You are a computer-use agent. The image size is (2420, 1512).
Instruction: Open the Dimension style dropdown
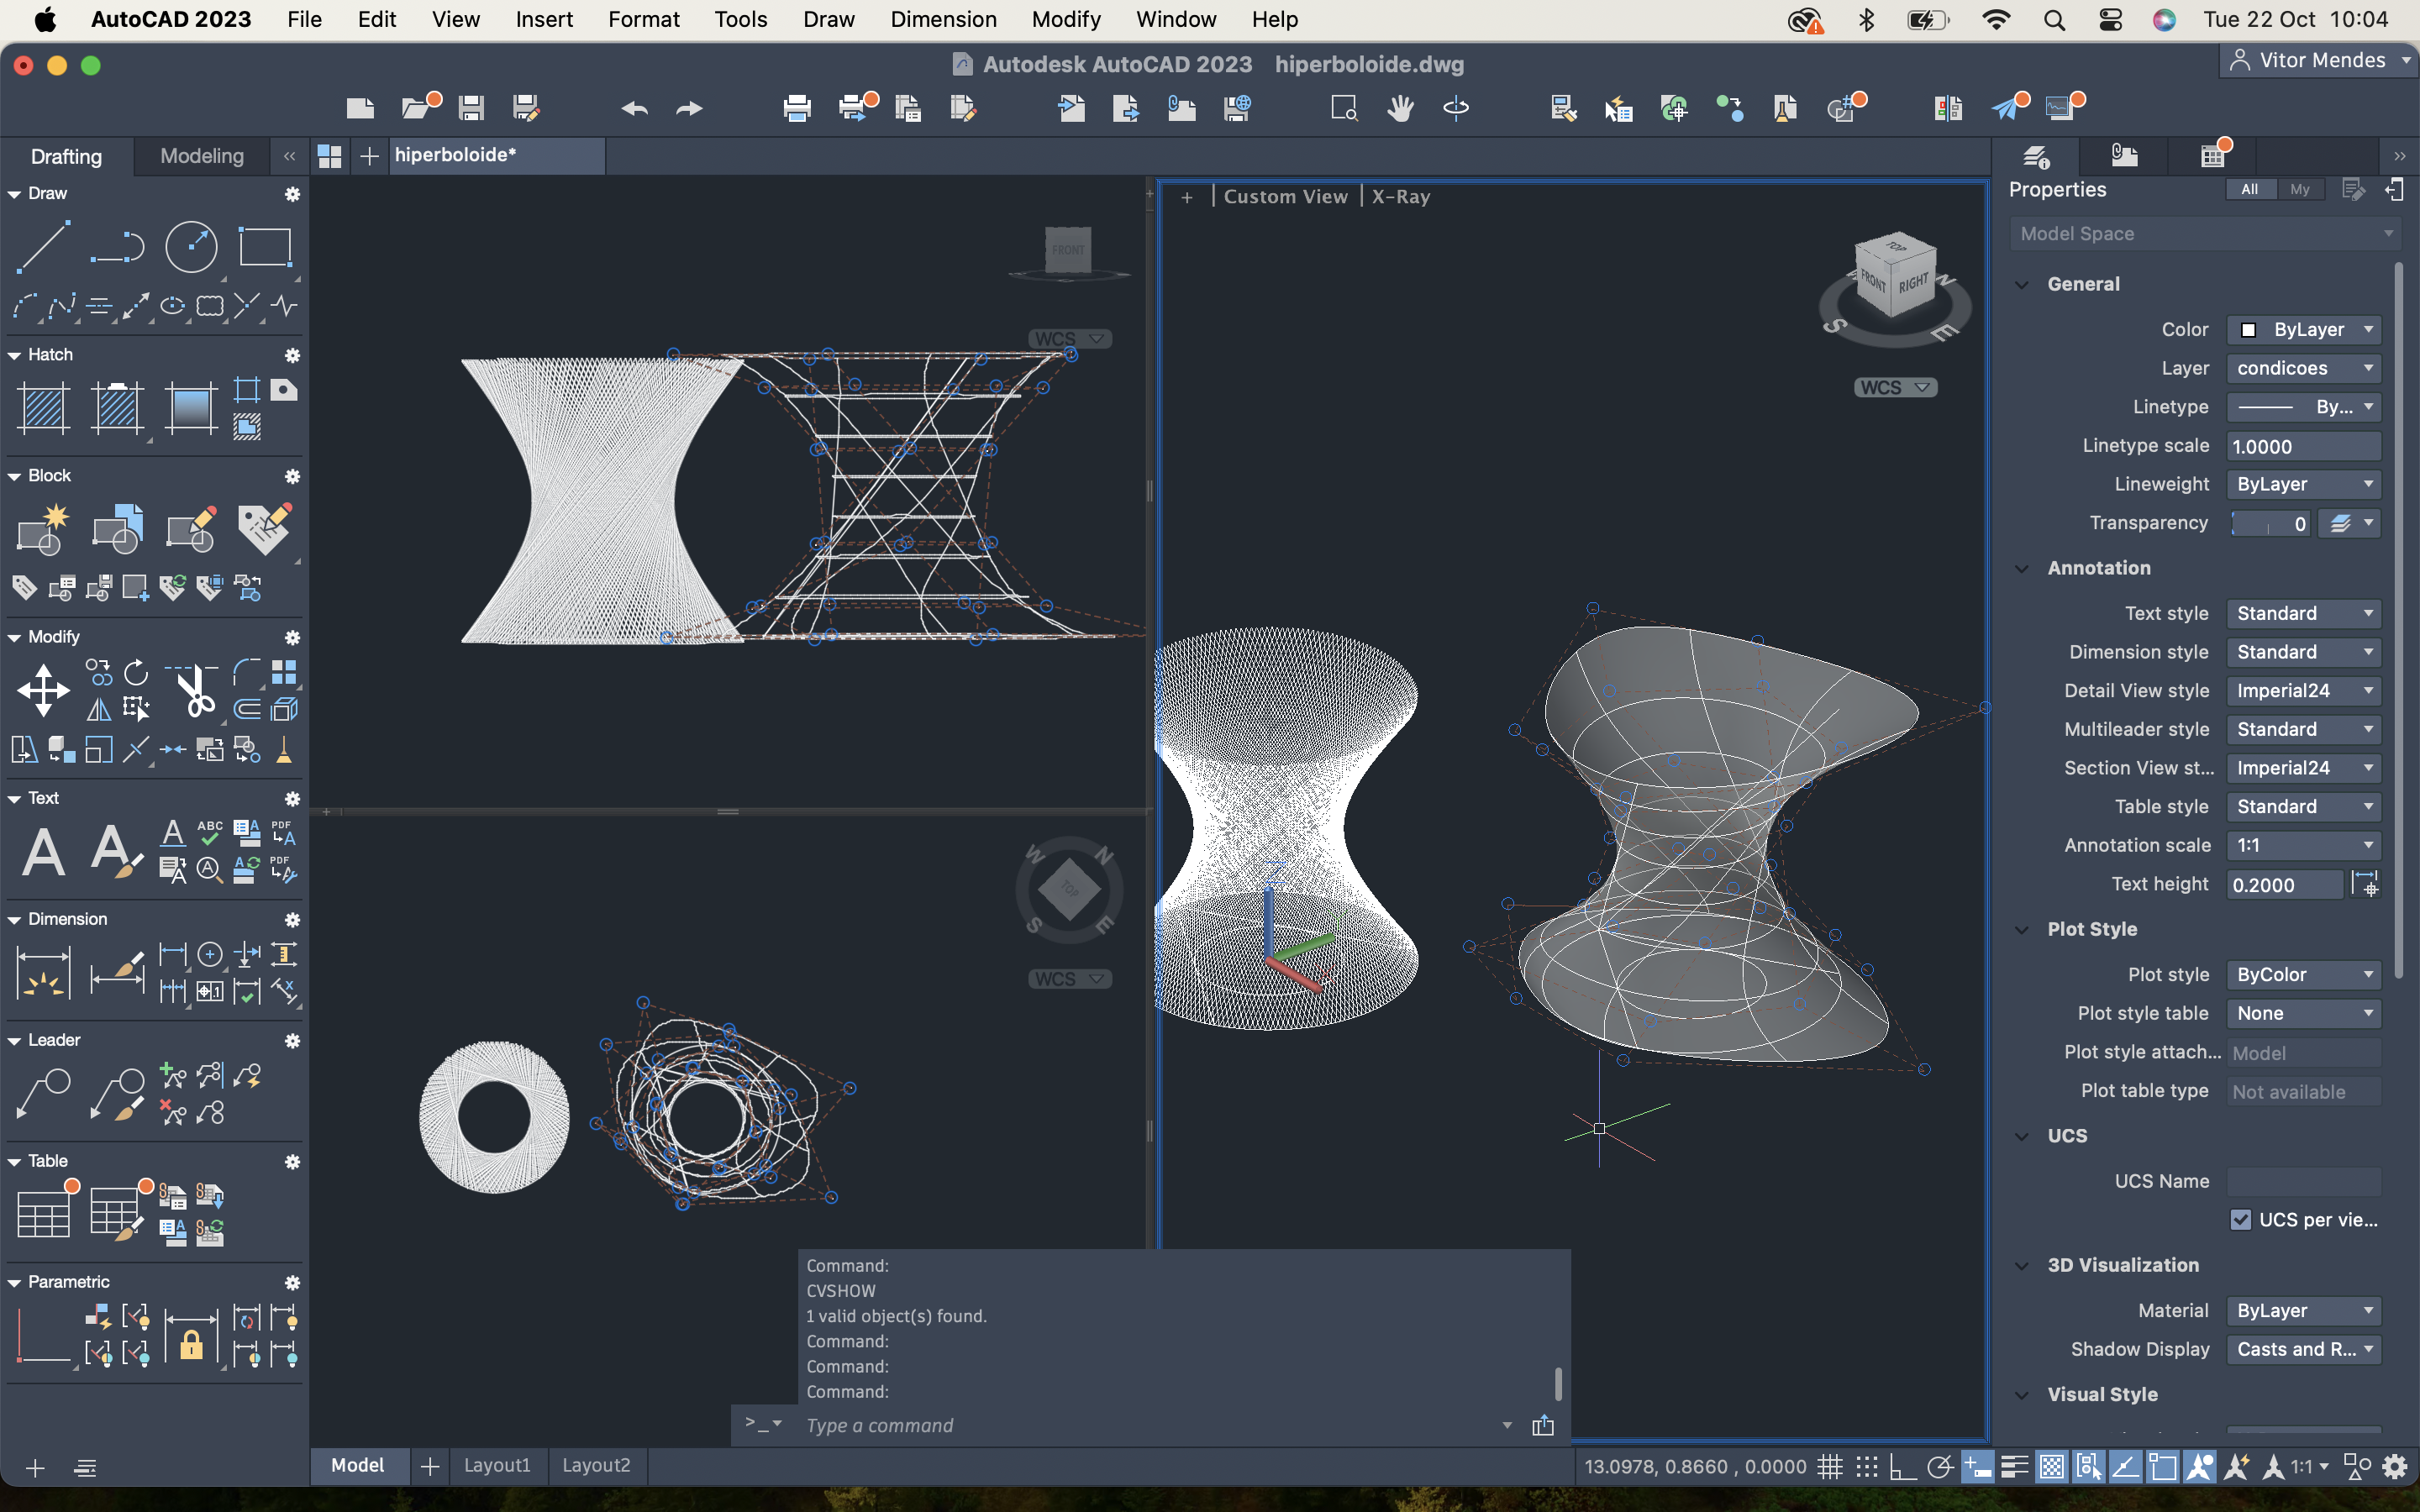[2303, 652]
